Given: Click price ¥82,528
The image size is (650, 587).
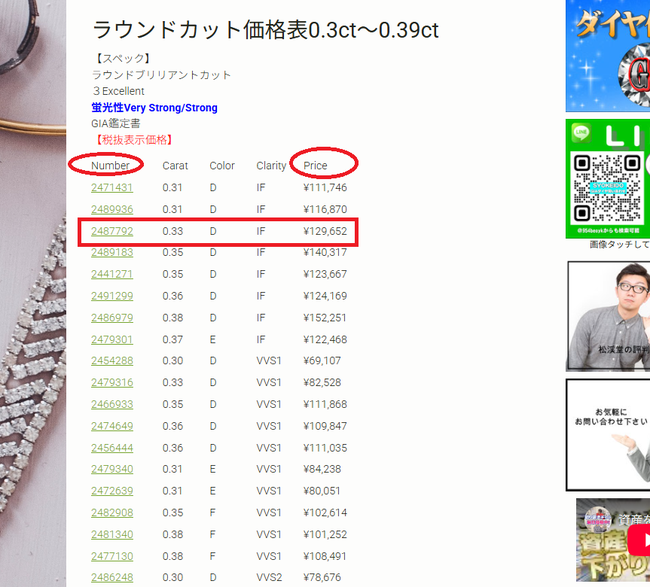Looking at the screenshot, I should (322, 382).
